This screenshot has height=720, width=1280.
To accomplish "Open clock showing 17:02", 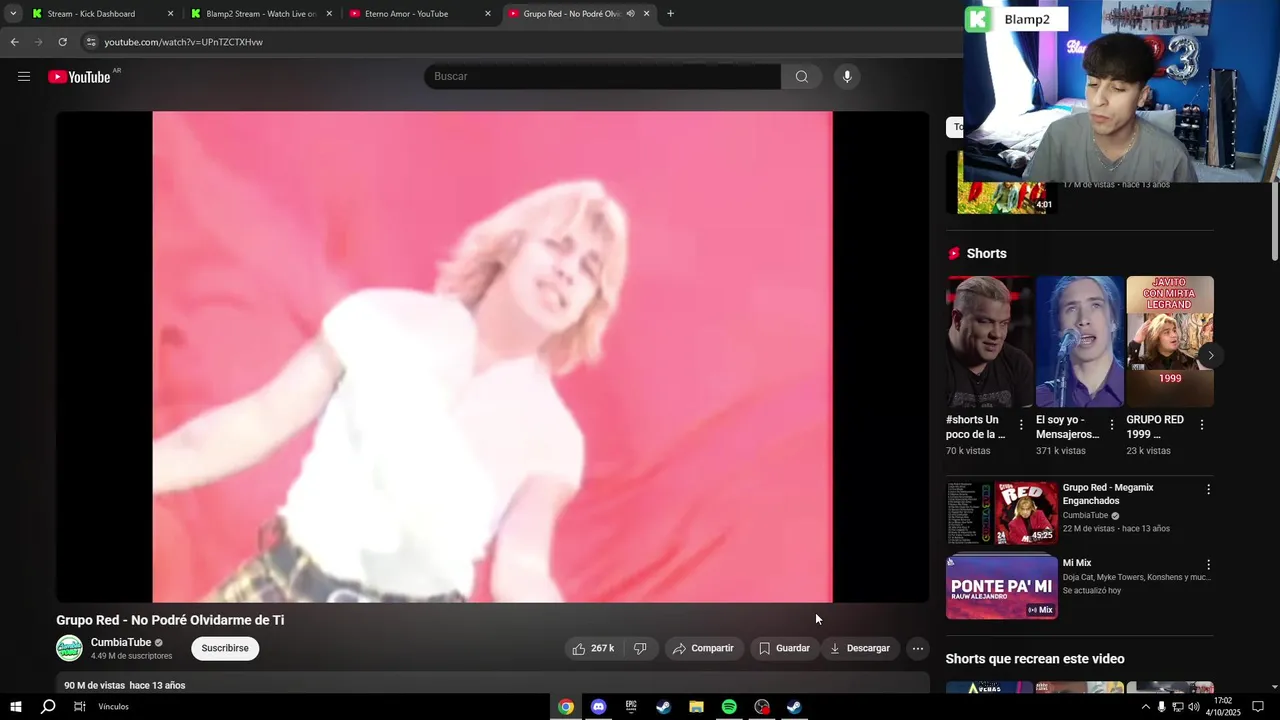I will click(x=1222, y=707).
